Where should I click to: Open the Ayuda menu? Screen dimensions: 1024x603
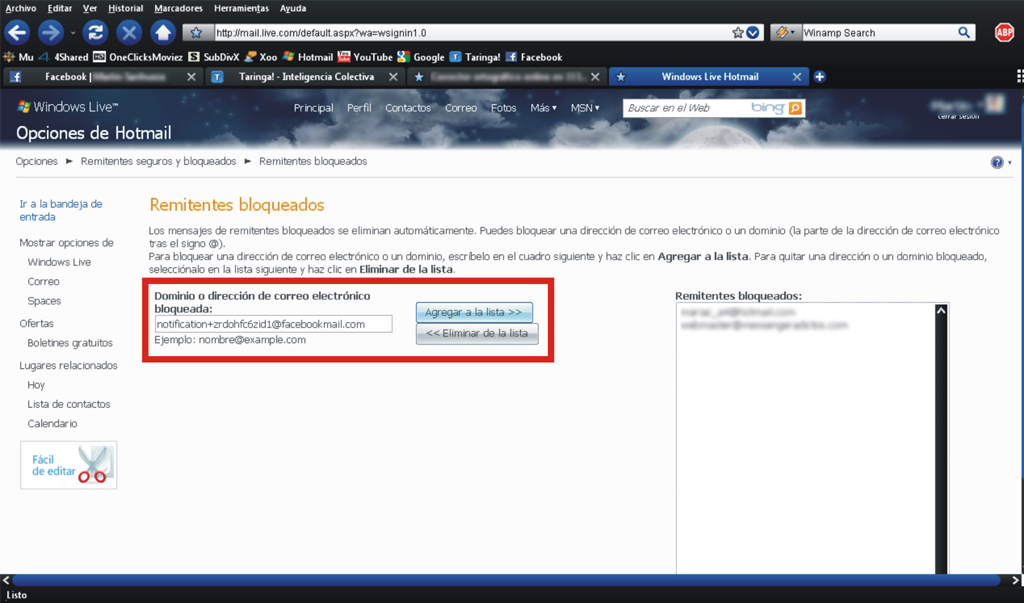pyautogui.click(x=293, y=8)
